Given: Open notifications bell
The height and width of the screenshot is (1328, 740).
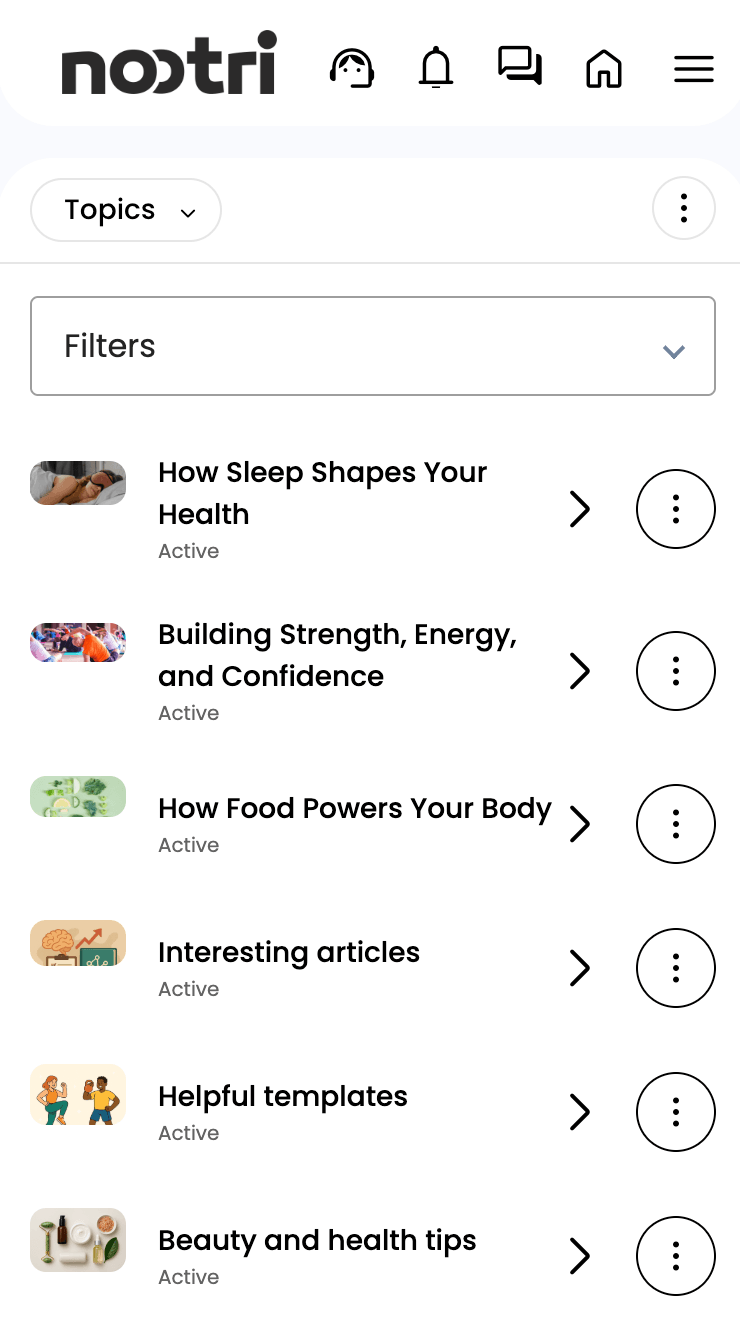Looking at the screenshot, I should pyautogui.click(x=436, y=69).
